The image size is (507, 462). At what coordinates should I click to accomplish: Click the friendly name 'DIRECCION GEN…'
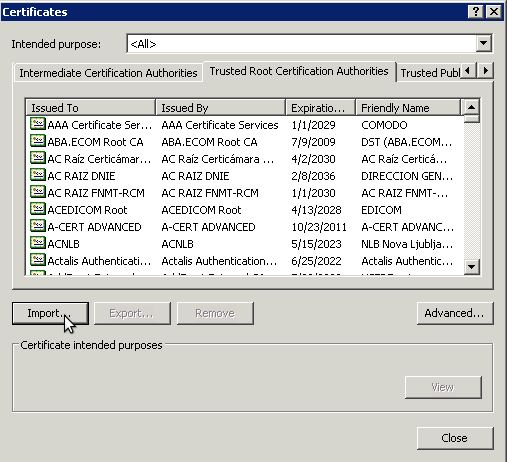coord(407,176)
